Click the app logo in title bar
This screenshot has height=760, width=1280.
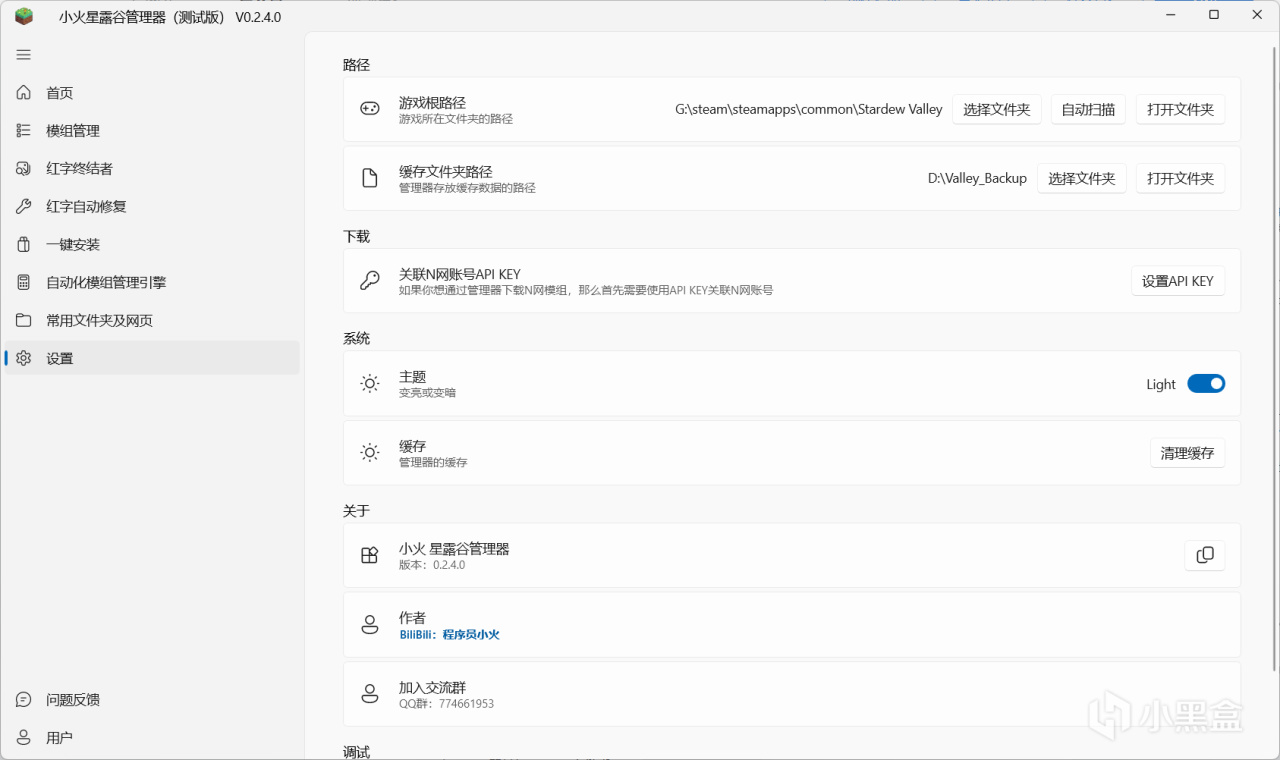(24, 17)
